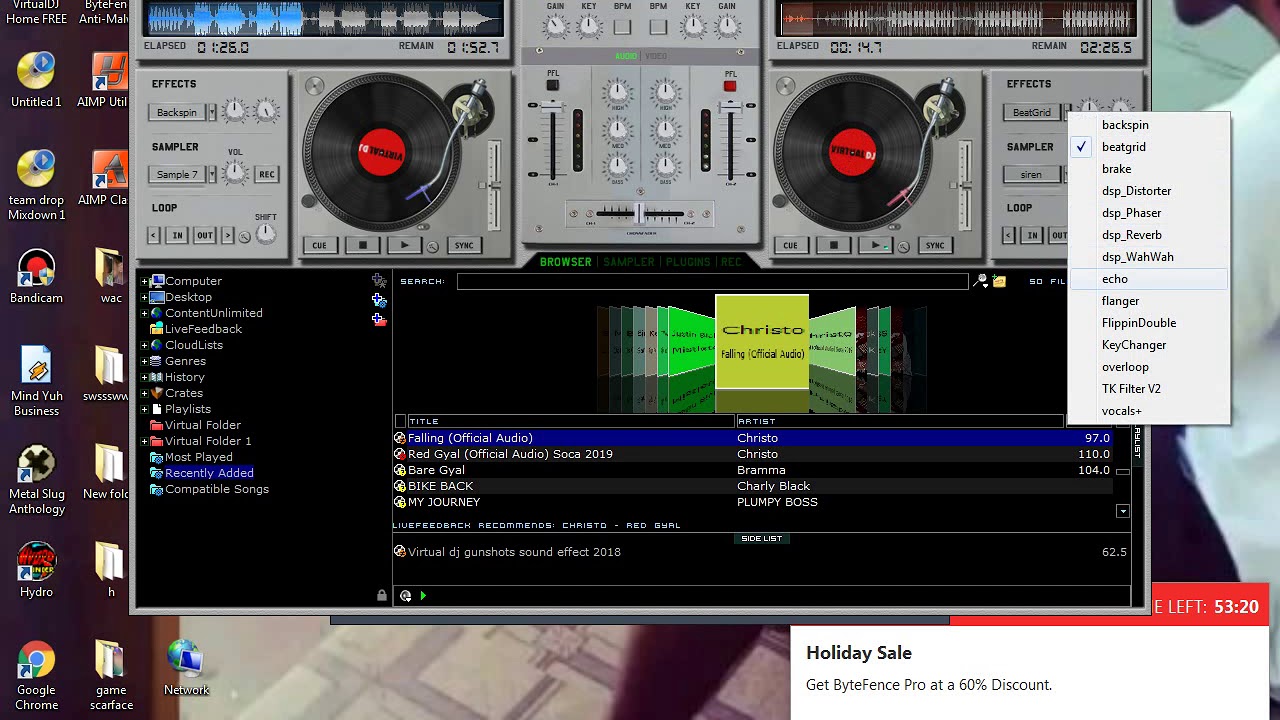The height and width of the screenshot is (720, 1280).
Task: Open the Network desktop icon
Action: click(186, 669)
